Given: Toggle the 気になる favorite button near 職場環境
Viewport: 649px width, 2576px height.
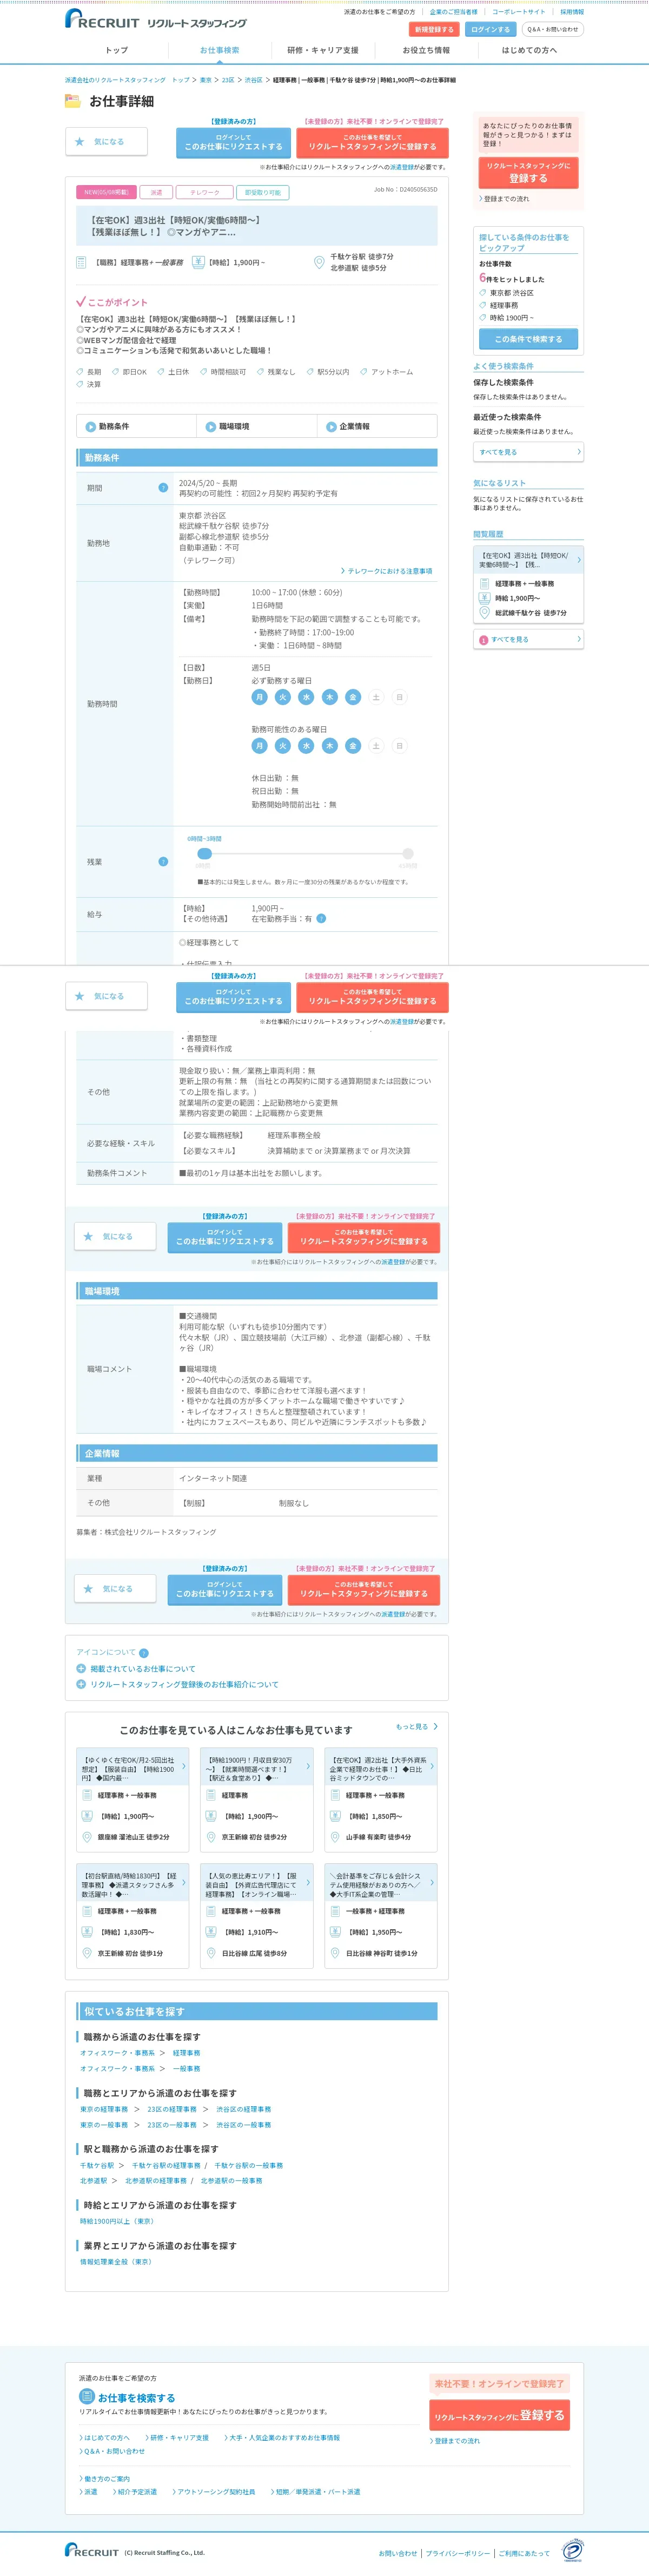Looking at the screenshot, I should [115, 1236].
